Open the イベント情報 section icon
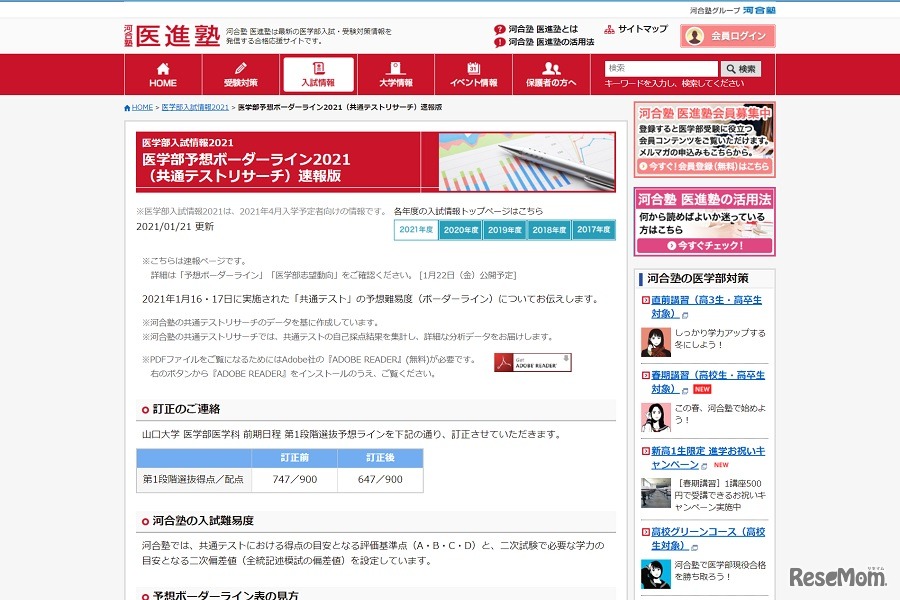The height and width of the screenshot is (600, 900). pyautogui.click(x=471, y=74)
